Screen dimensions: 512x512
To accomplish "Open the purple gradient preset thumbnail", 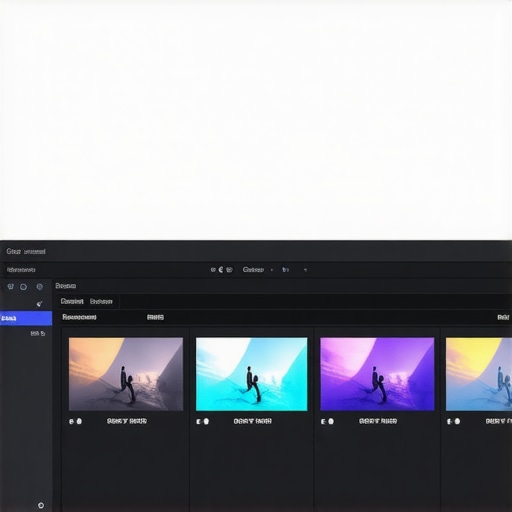I will tap(377, 374).
